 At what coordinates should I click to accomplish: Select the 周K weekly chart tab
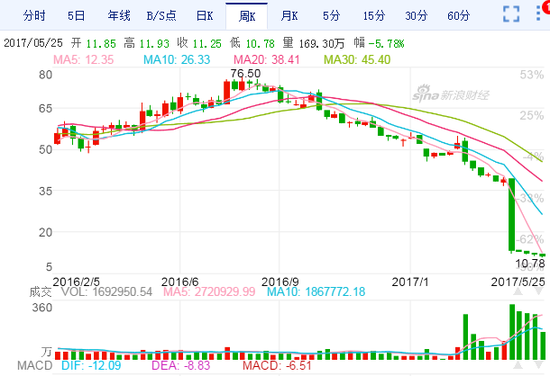[x=247, y=16]
